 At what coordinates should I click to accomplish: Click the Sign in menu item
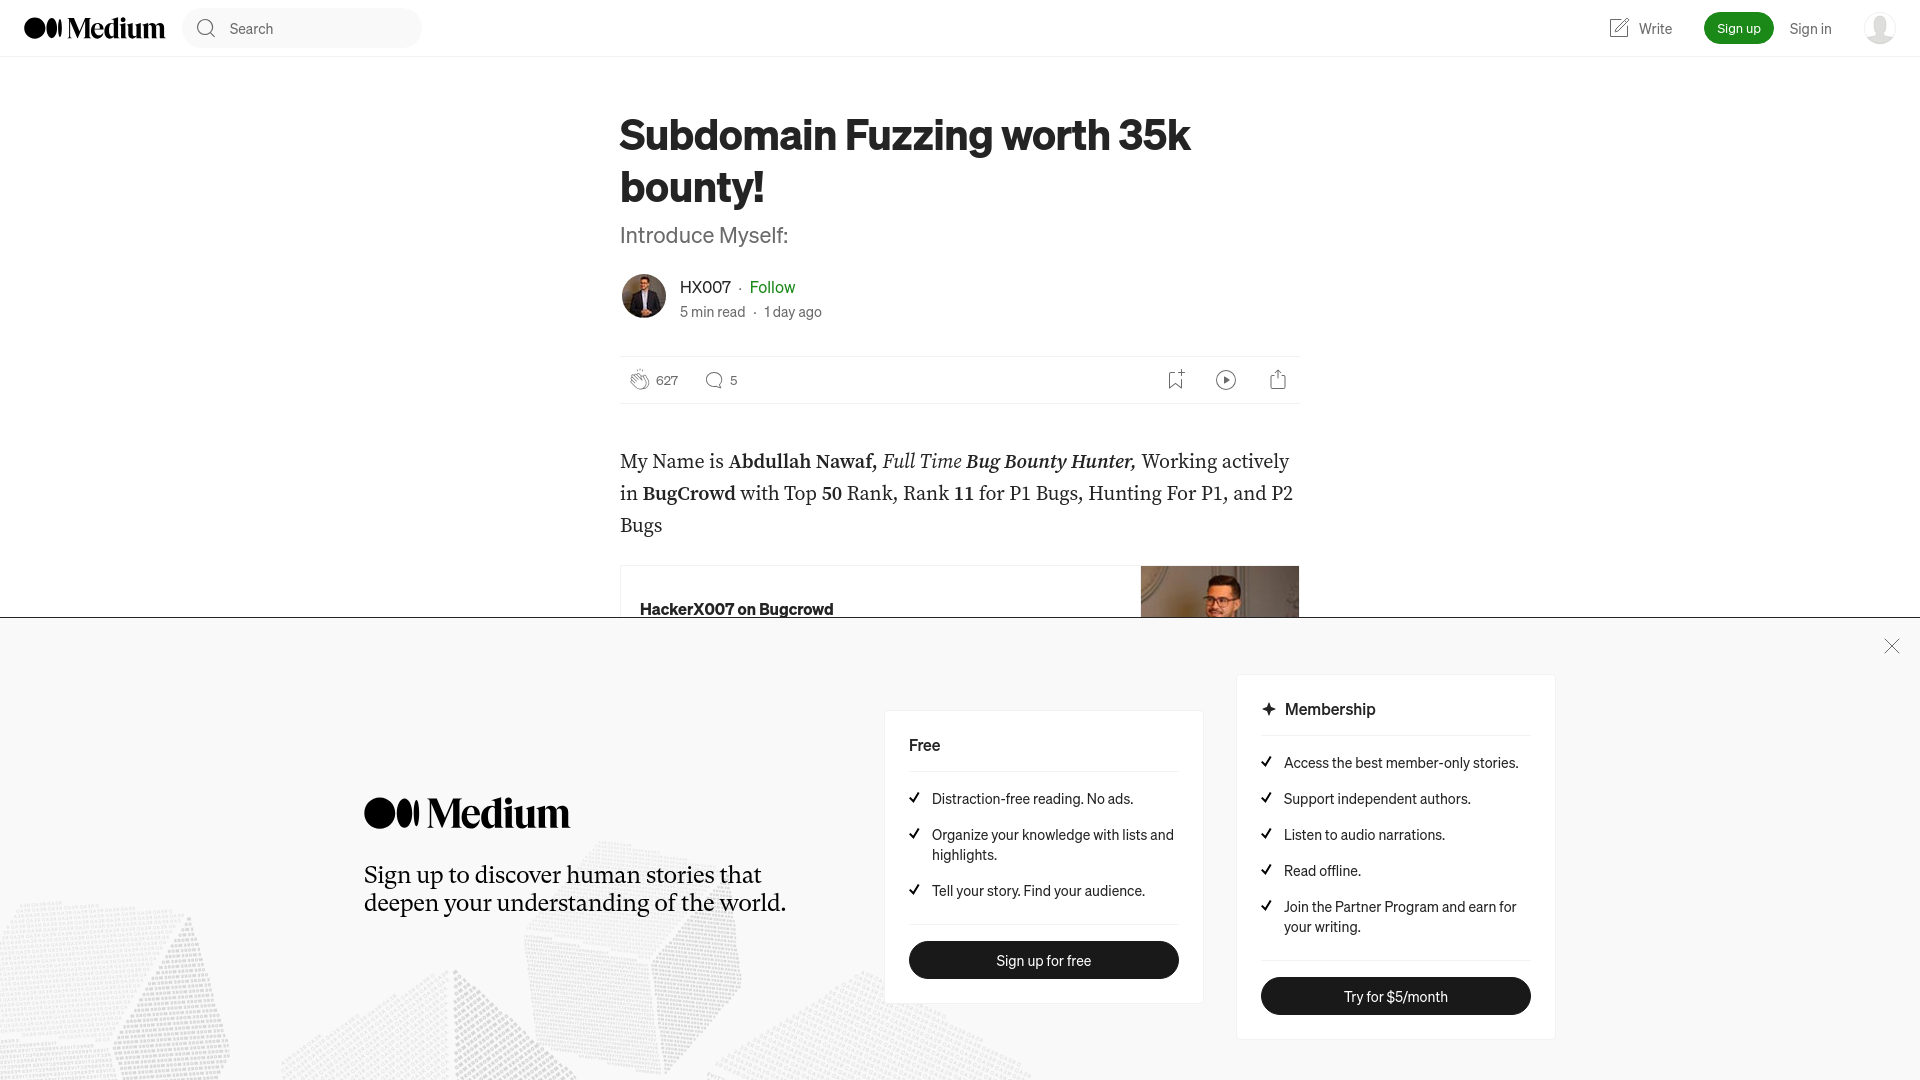pyautogui.click(x=1811, y=28)
